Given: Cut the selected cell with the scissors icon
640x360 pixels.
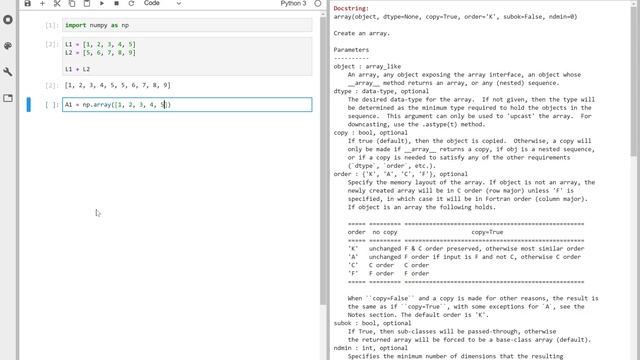Looking at the screenshot, I should (x=57, y=3).
